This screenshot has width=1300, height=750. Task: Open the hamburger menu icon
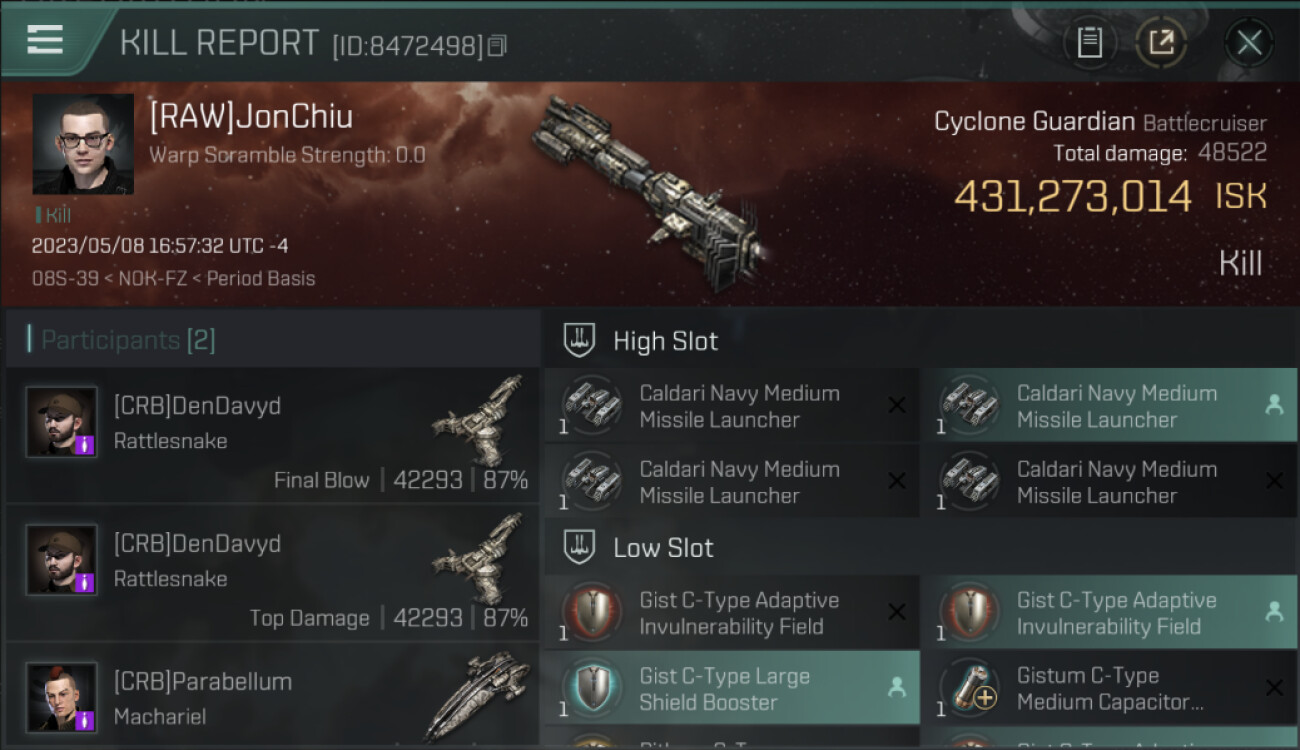coord(45,40)
